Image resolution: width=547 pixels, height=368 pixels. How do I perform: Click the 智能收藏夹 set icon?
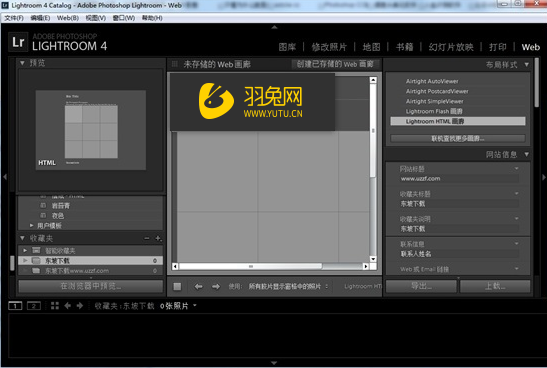pyautogui.click(x=36, y=250)
